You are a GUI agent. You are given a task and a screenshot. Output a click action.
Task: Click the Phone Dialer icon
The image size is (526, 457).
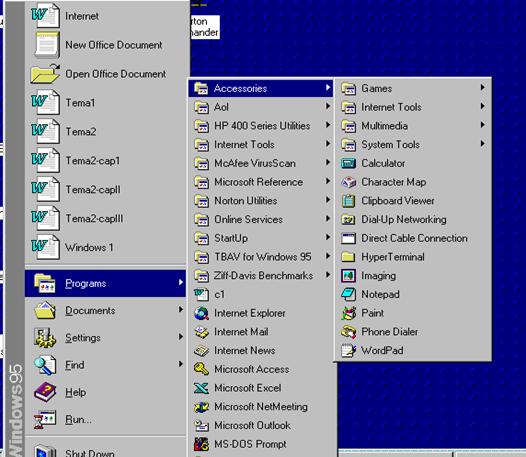[348, 332]
